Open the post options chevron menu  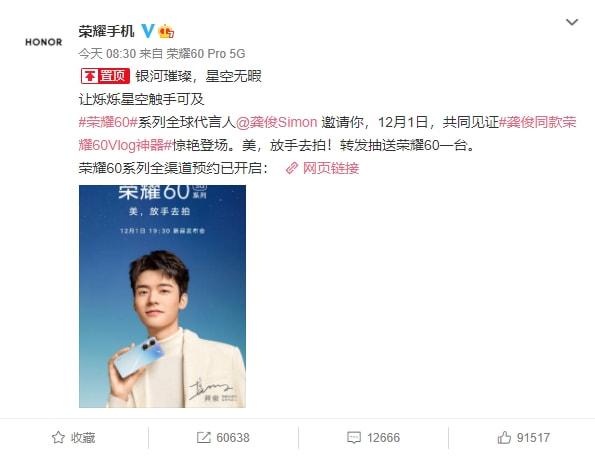point(572,22)
